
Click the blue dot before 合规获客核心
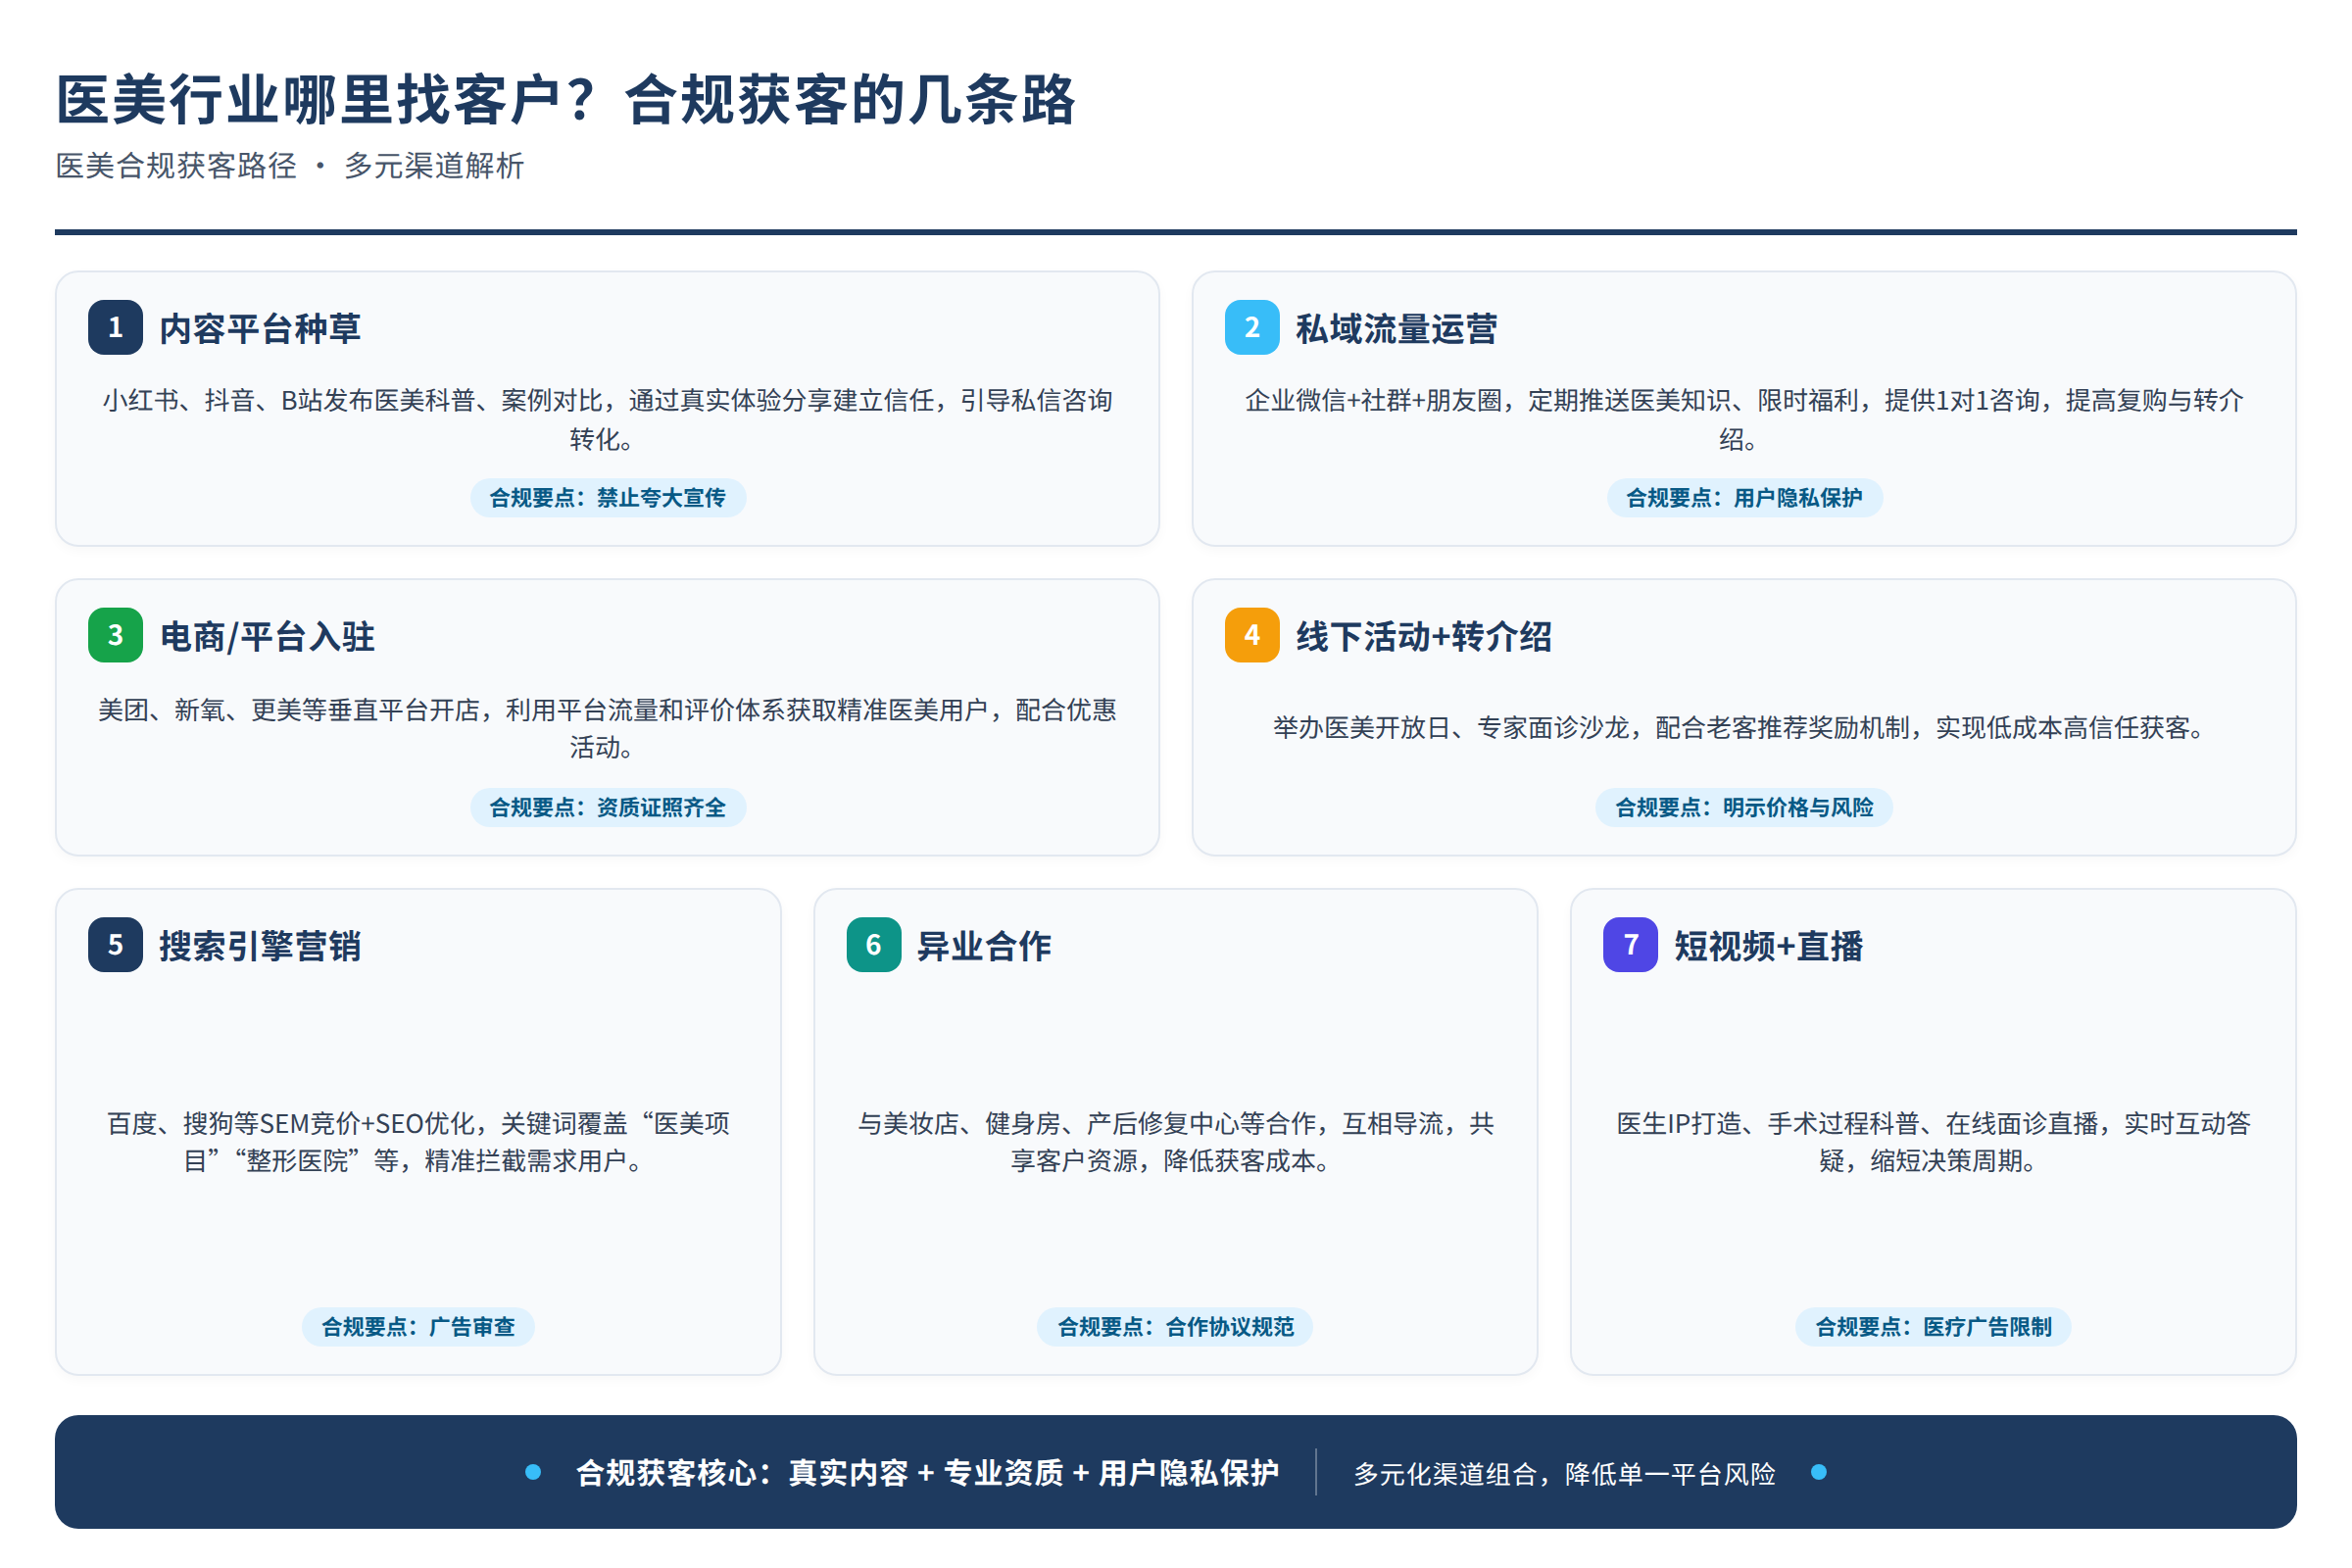[533, 1472]
